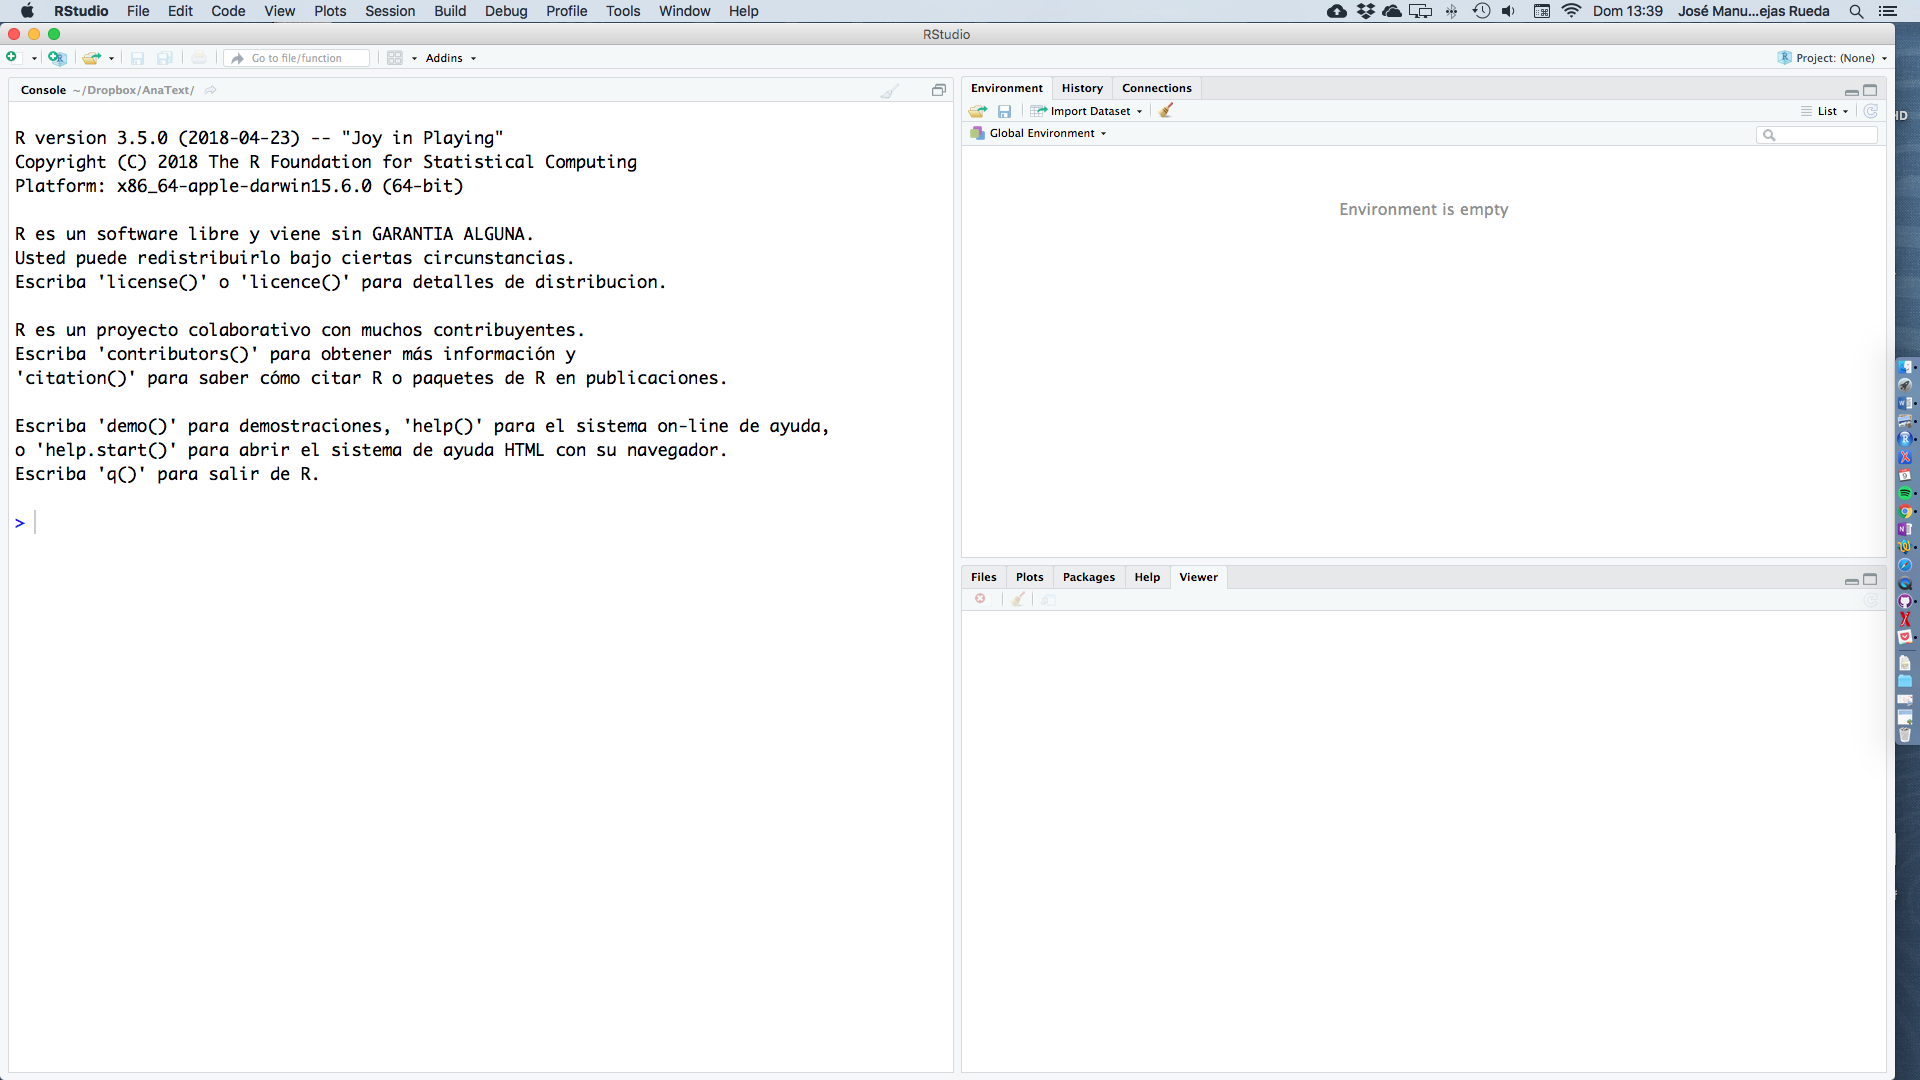Open the Plots menu in menu bar
The image size is (1920, 1080).
click(x=330, y=11)
